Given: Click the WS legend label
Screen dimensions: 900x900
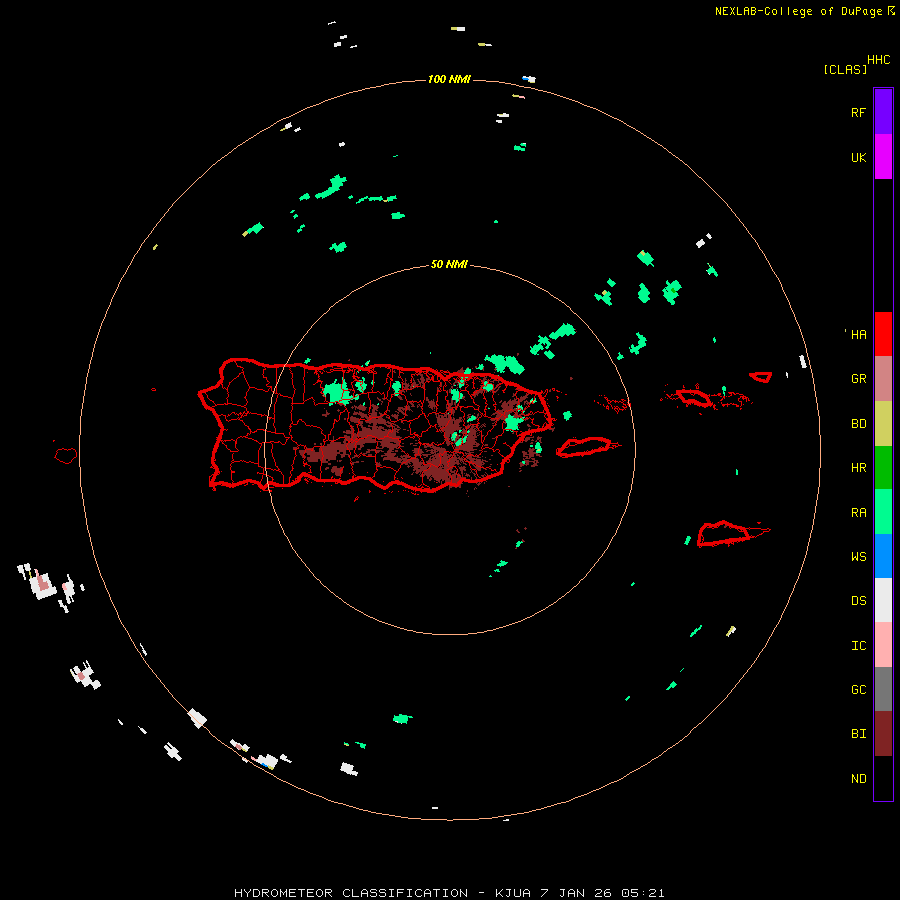Looking at the screenshot, I should [858, 556].
